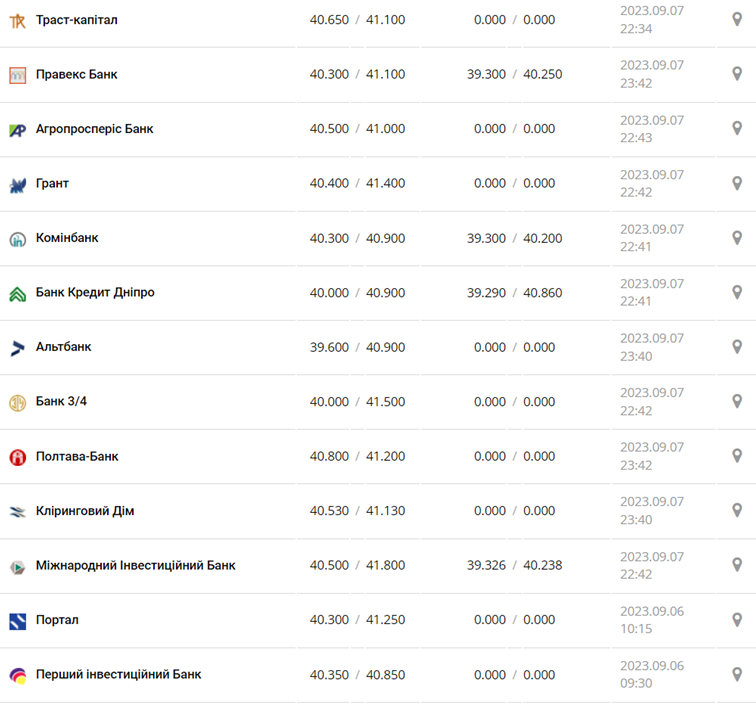The image size is (756, 705).
Task: Click the map pin for Альтбанк
Action: coord(737,347)
